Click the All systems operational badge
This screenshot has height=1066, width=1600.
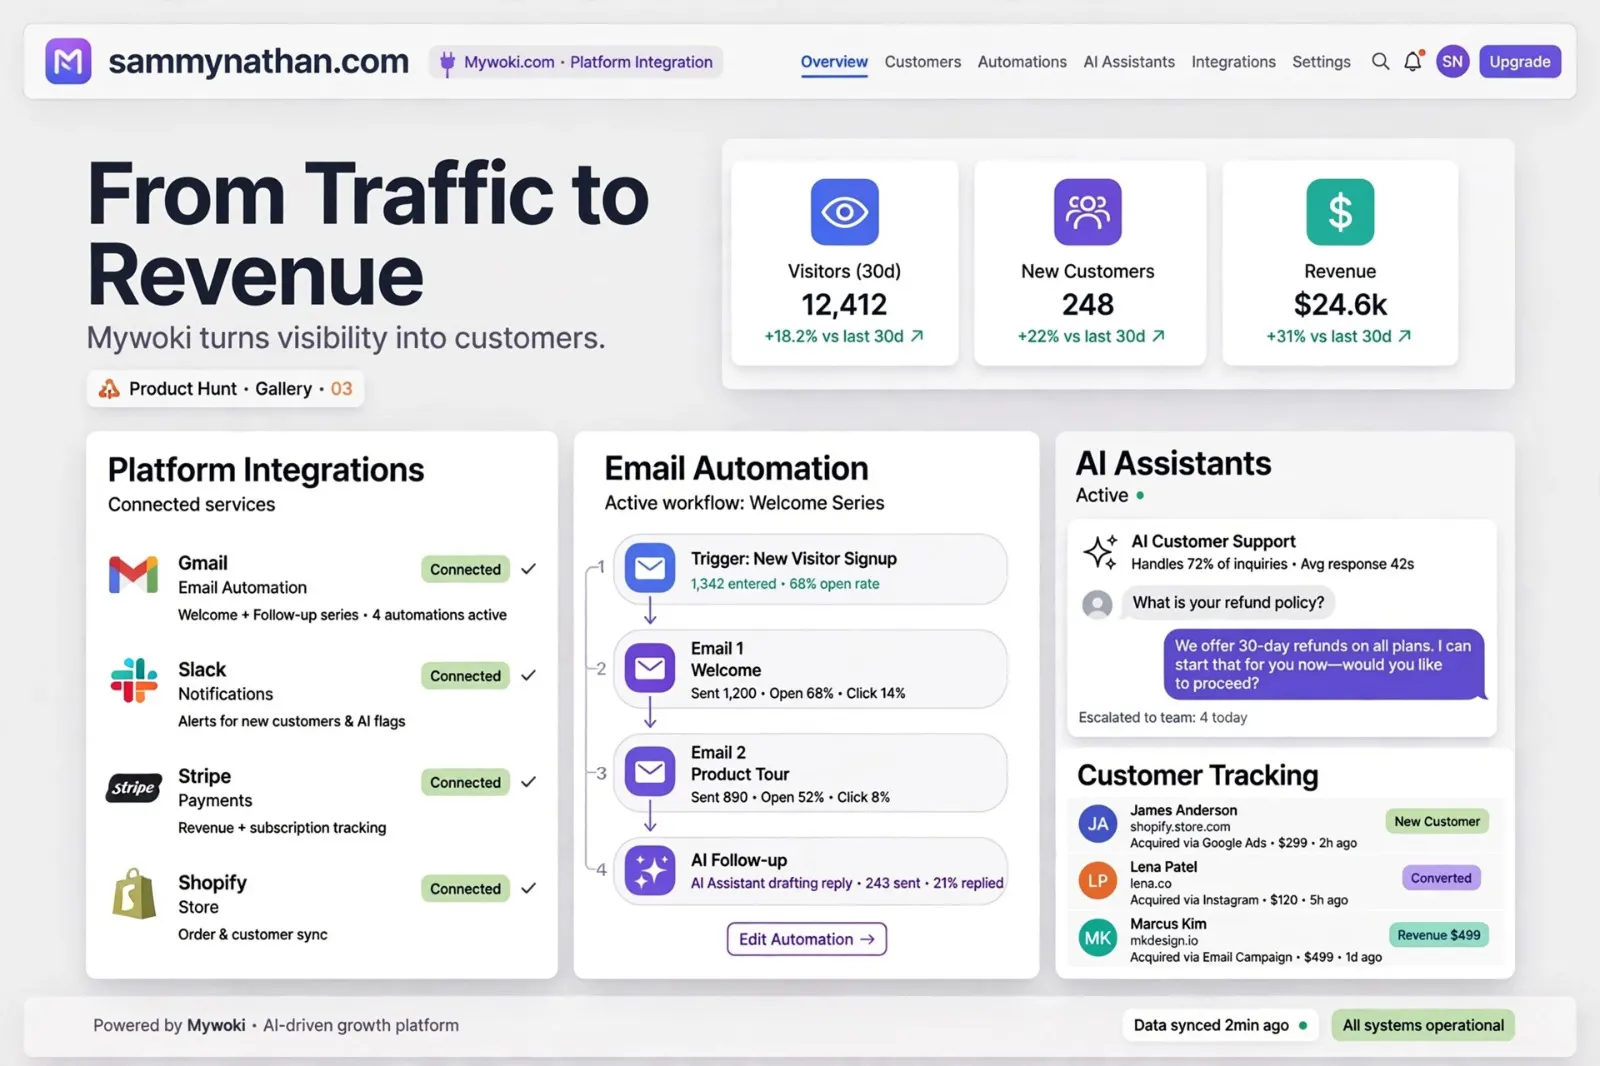click(x=1423, y=1025)
